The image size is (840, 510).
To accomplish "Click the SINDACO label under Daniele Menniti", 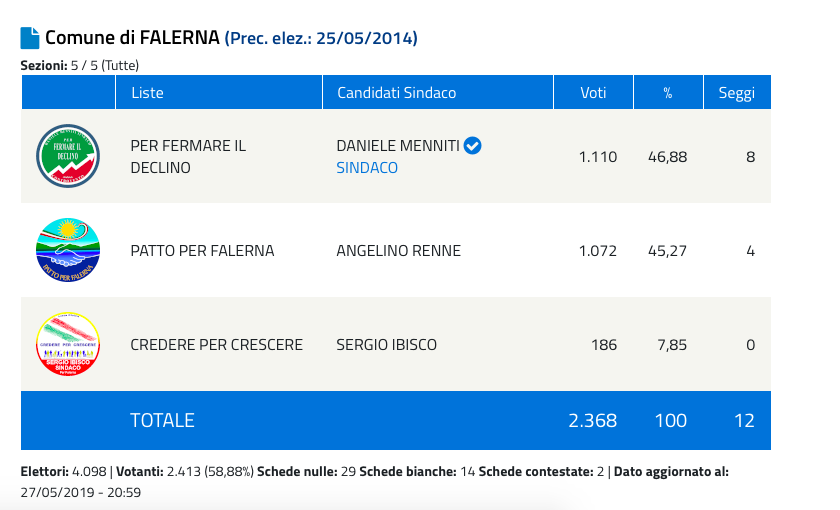I will [367, 168].
